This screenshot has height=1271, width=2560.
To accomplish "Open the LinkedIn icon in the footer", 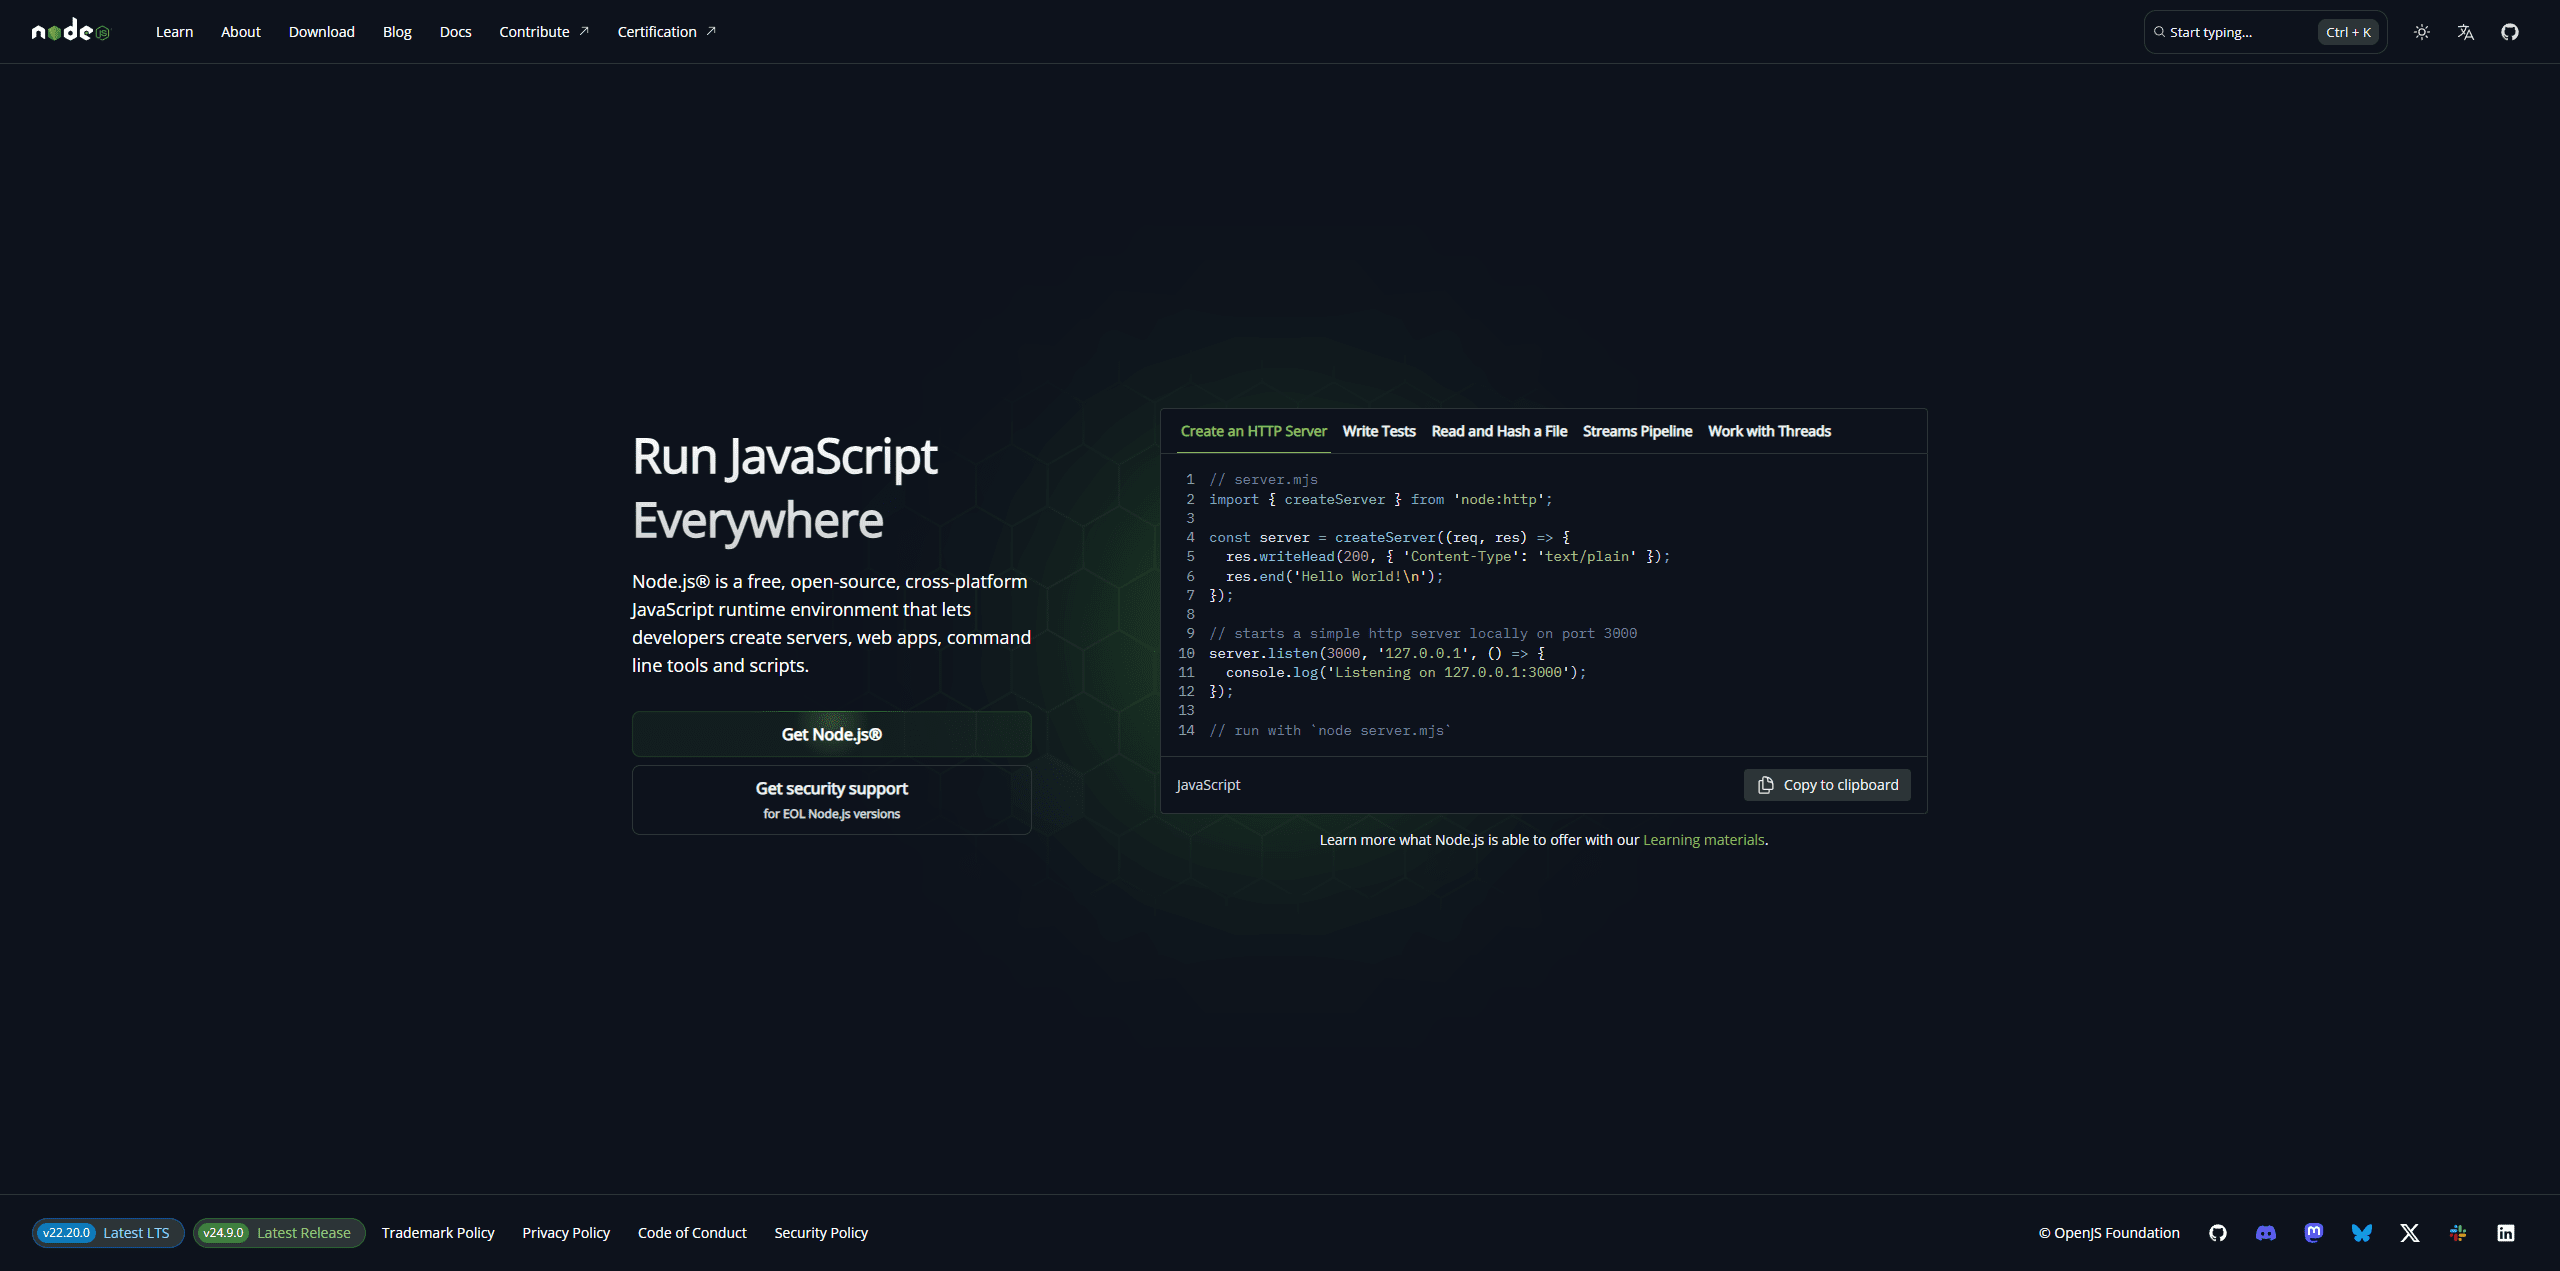I will click(x=2505, y=1232).
